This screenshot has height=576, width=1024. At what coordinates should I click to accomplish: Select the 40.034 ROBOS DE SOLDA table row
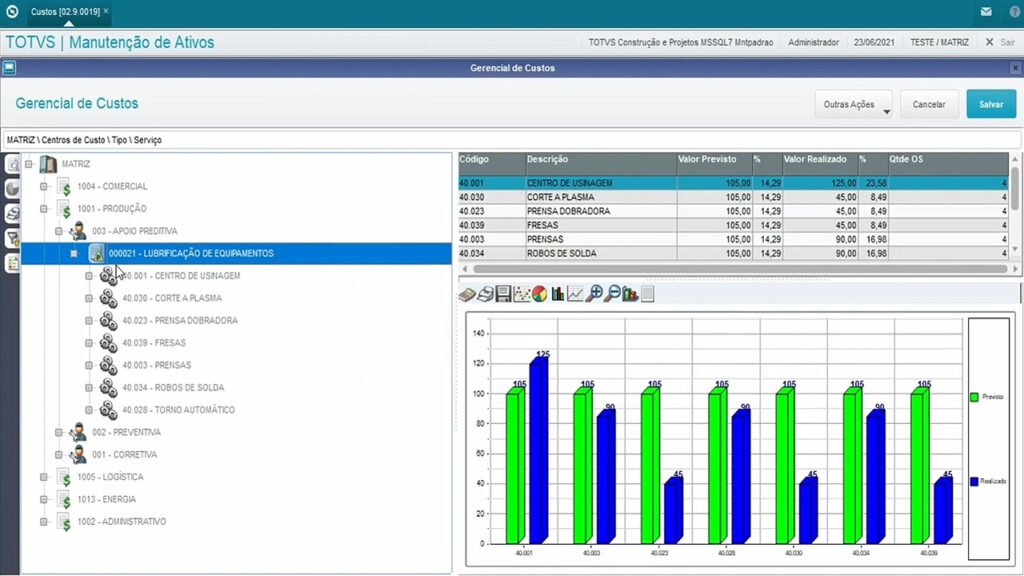(733, 253)
